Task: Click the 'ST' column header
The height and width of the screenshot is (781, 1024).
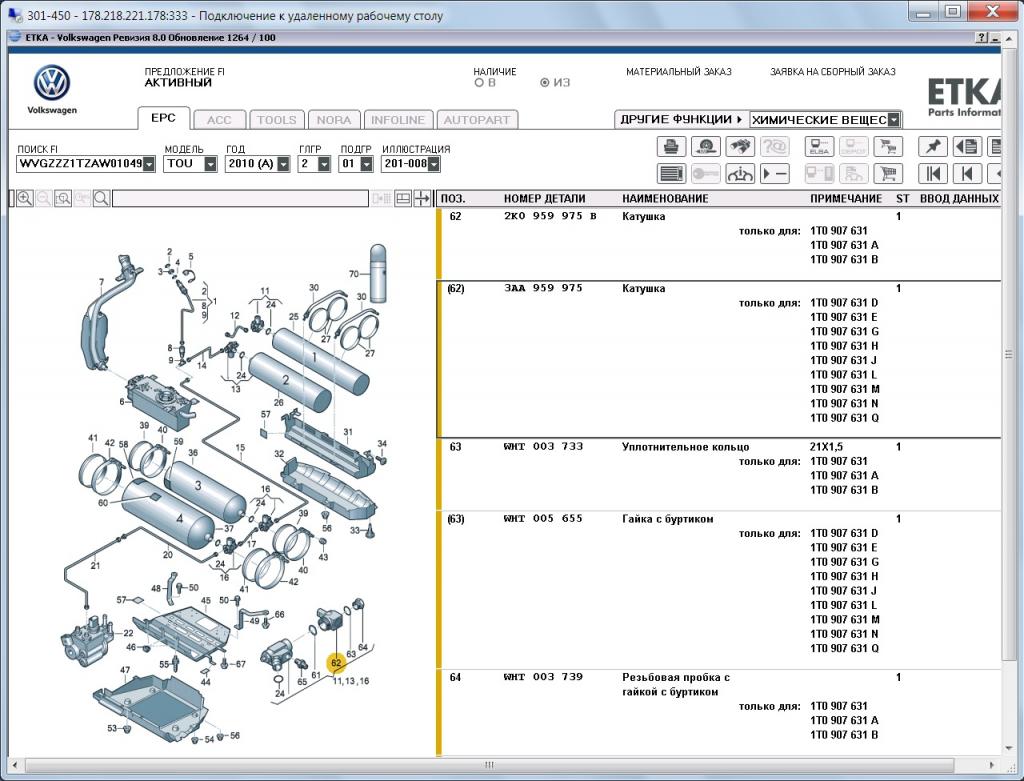Action: [x=903, y=199]
